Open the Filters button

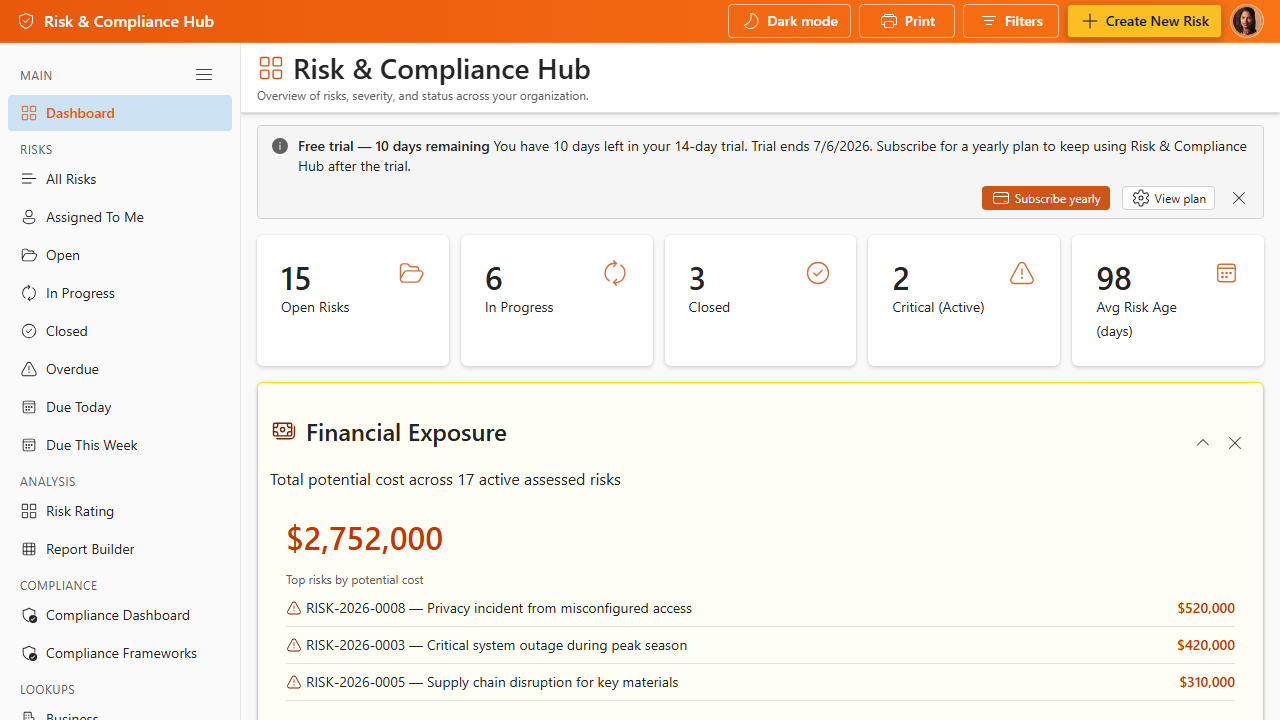click(1011, 21)
